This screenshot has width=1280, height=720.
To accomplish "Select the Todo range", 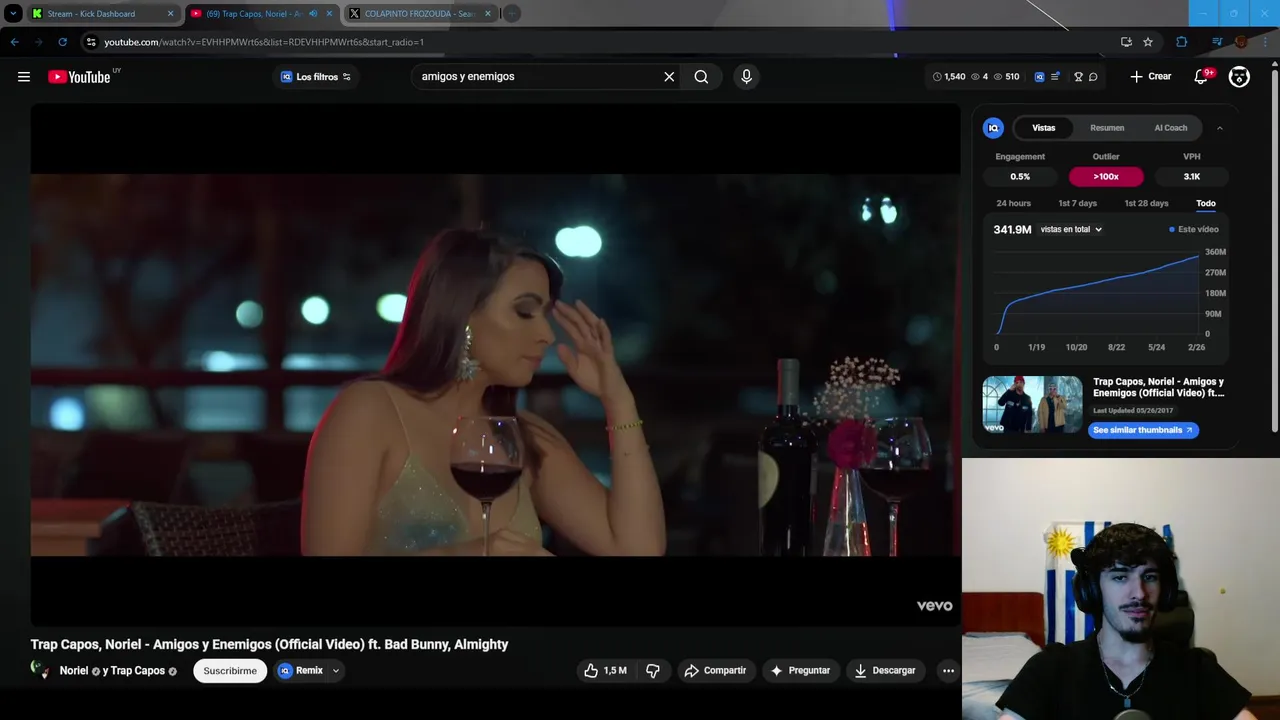I will [1206, 203].
